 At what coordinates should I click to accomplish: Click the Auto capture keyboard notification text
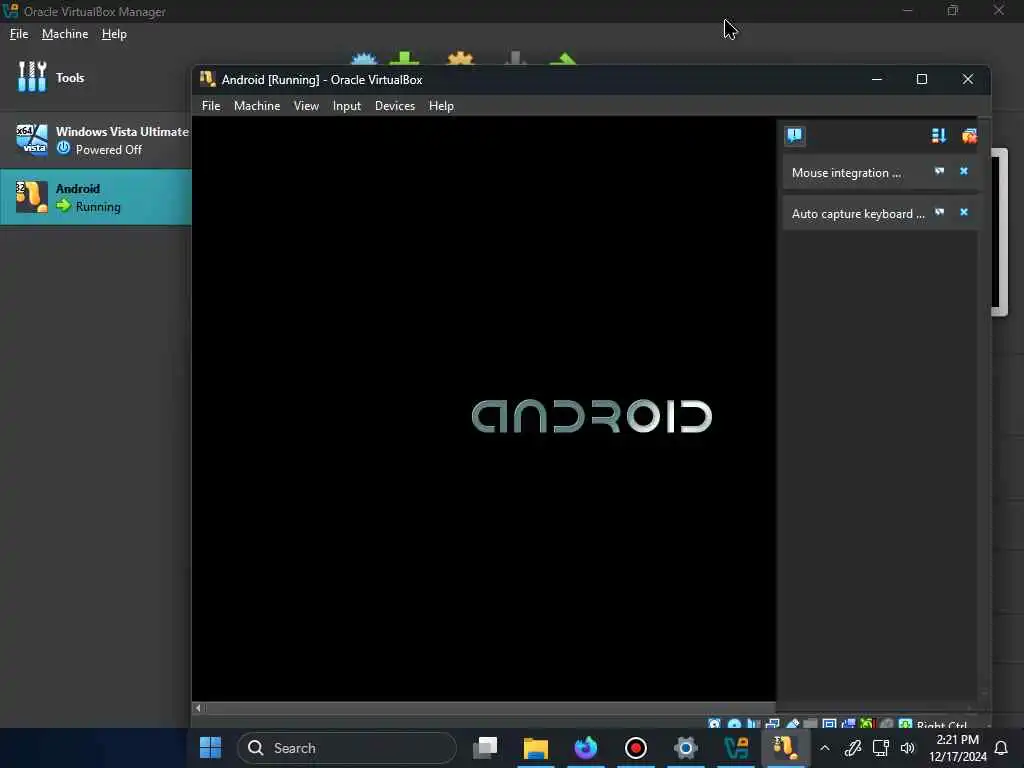pos(858,214)
